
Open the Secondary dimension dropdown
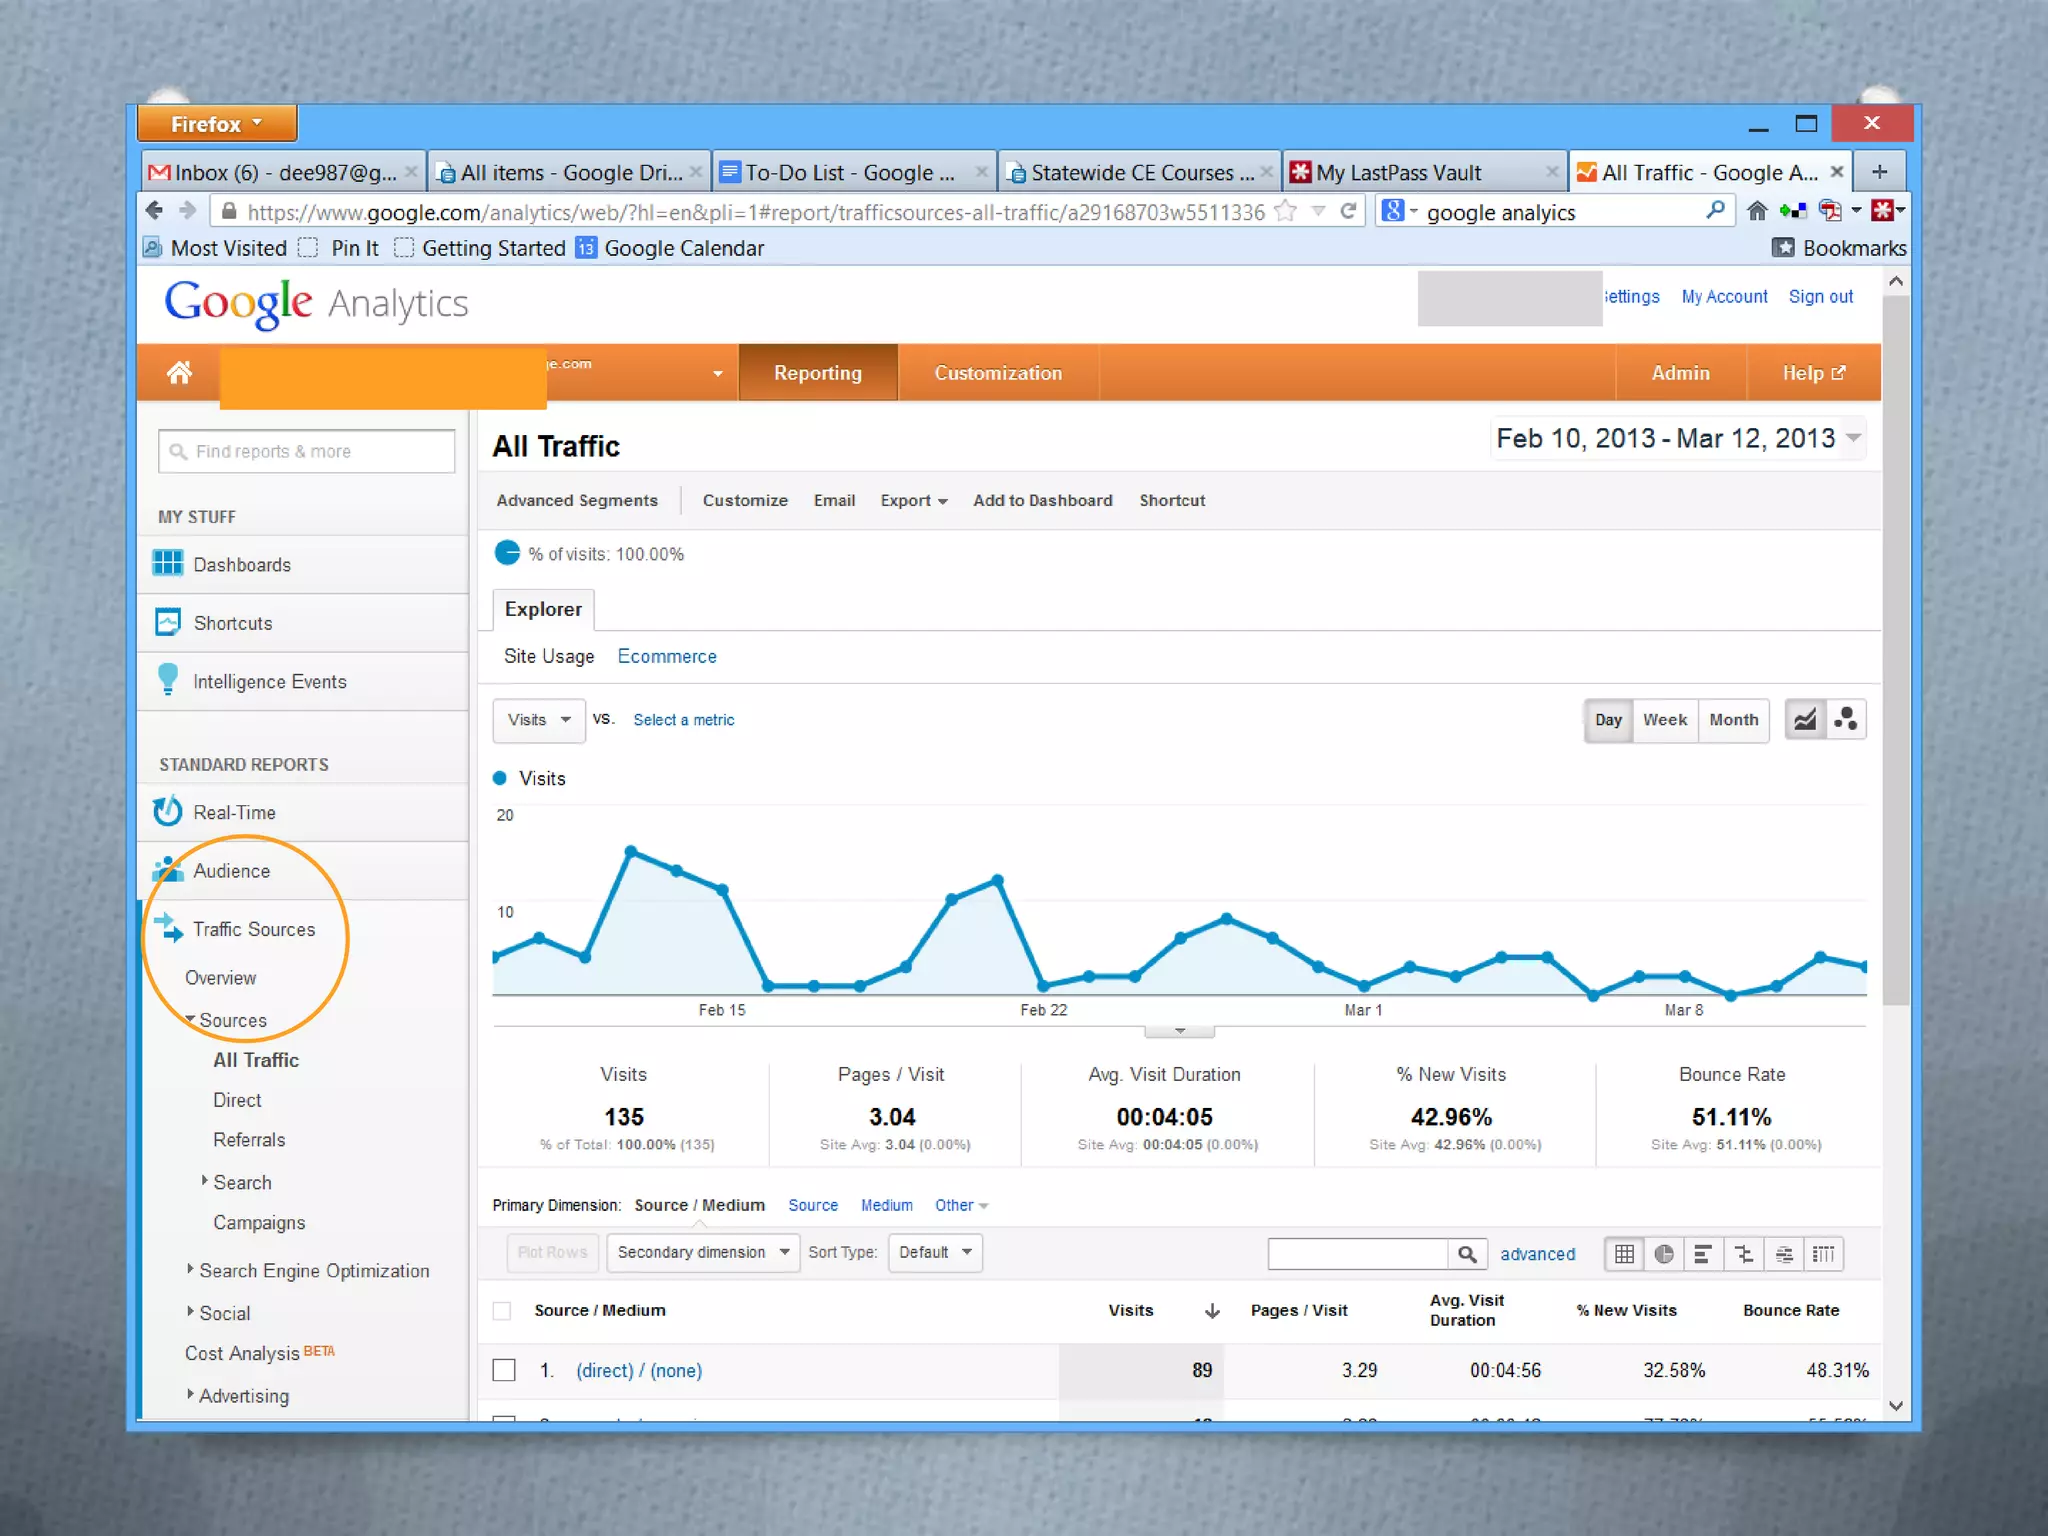703,1253
